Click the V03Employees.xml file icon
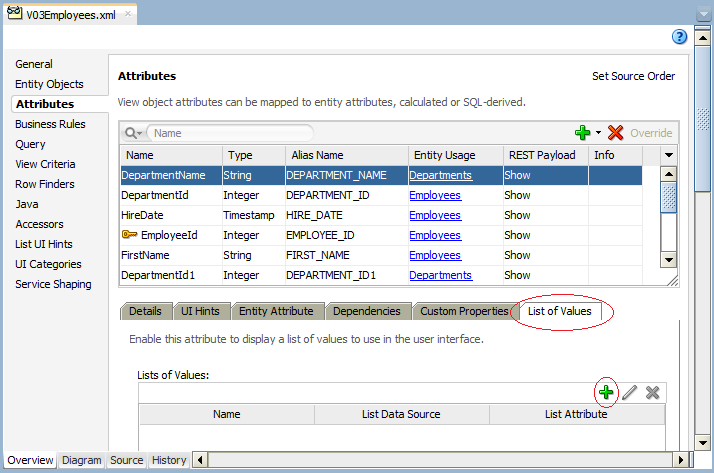This screenshot has height=473, width=714. point(14,13)
